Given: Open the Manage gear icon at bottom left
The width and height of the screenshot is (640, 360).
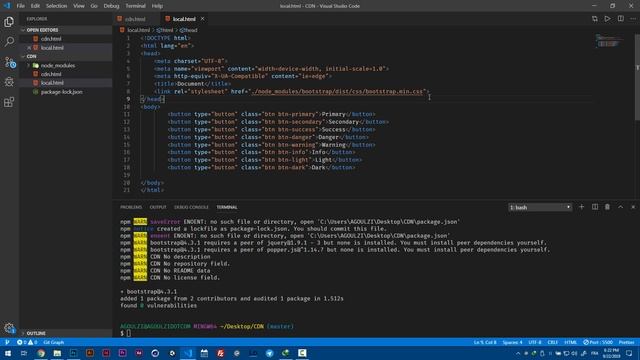Looking at the screenshot, I should (x=9, y=328).
